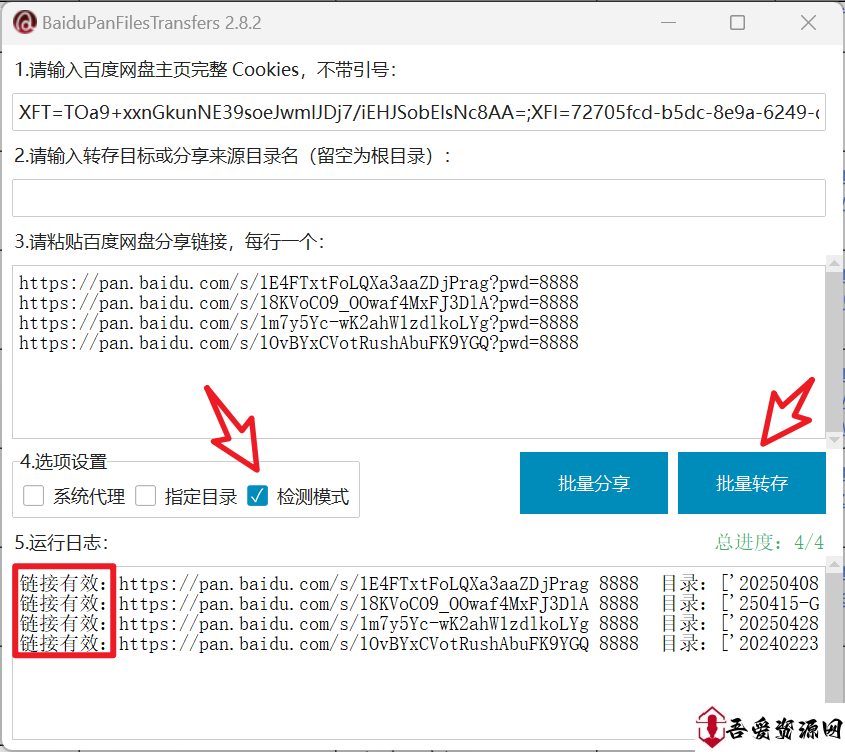Click the 批量分享 button
This screenshot has width=845, height=752.
[594, 483]
